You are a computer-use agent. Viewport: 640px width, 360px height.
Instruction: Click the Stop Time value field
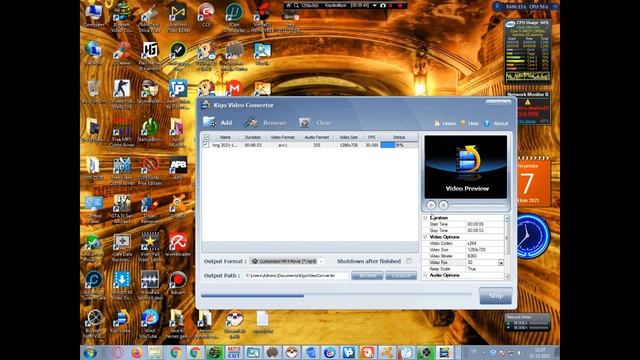click(484, 231)
